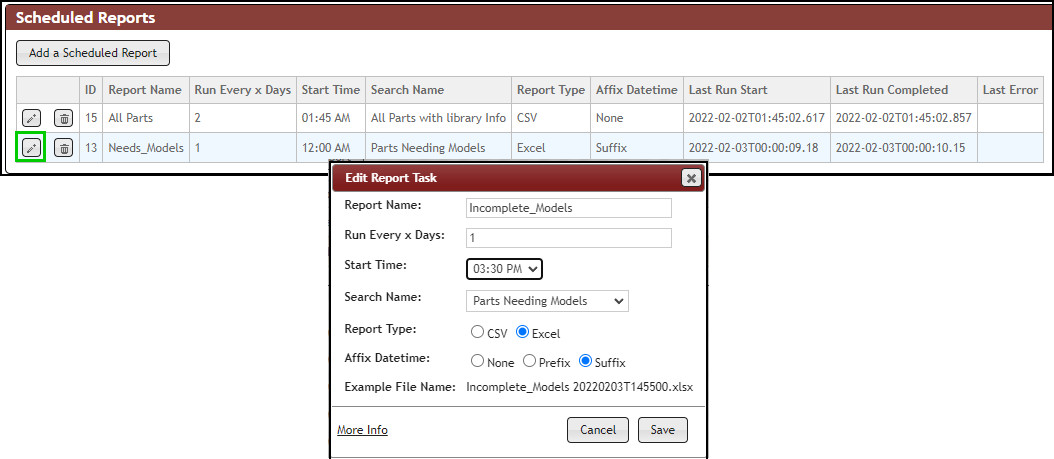The width and height of the screenshot is (1054, 459).
Task: Edit the All Parts report row
Action: (31, 118)
